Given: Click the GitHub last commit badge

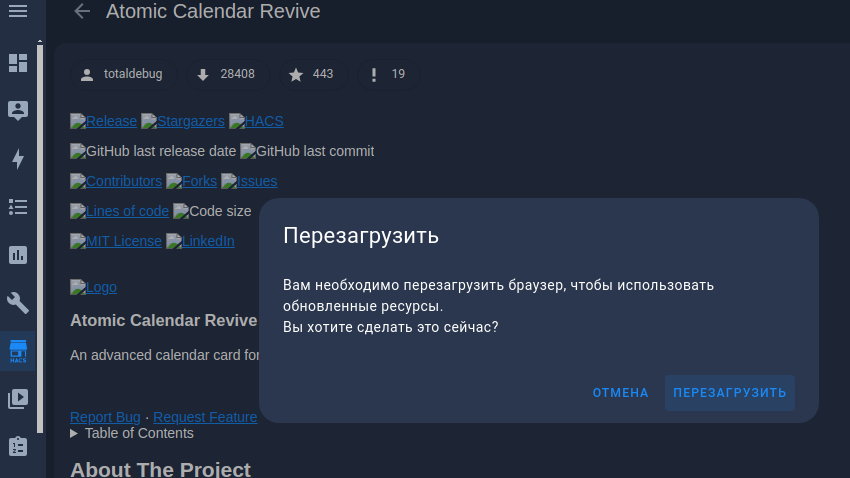Looking at the screenshot, I should point(307,151).
